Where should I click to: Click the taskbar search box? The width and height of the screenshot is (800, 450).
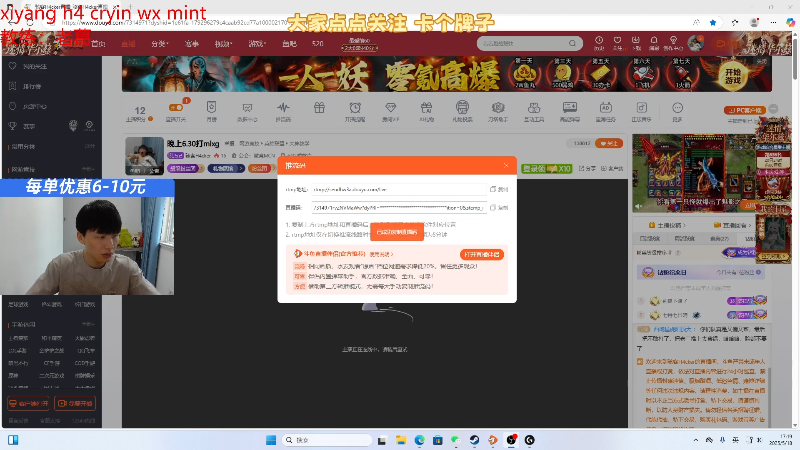327,440
